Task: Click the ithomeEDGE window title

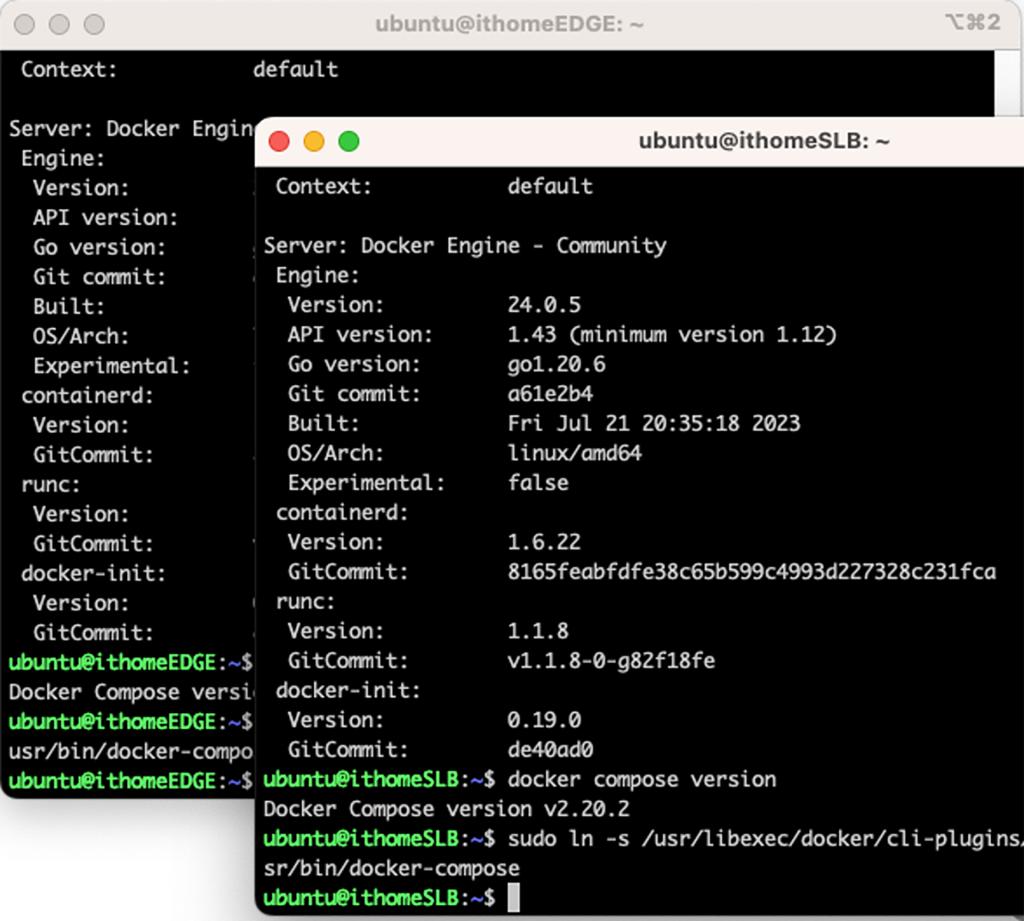Action: pos(509,24)
